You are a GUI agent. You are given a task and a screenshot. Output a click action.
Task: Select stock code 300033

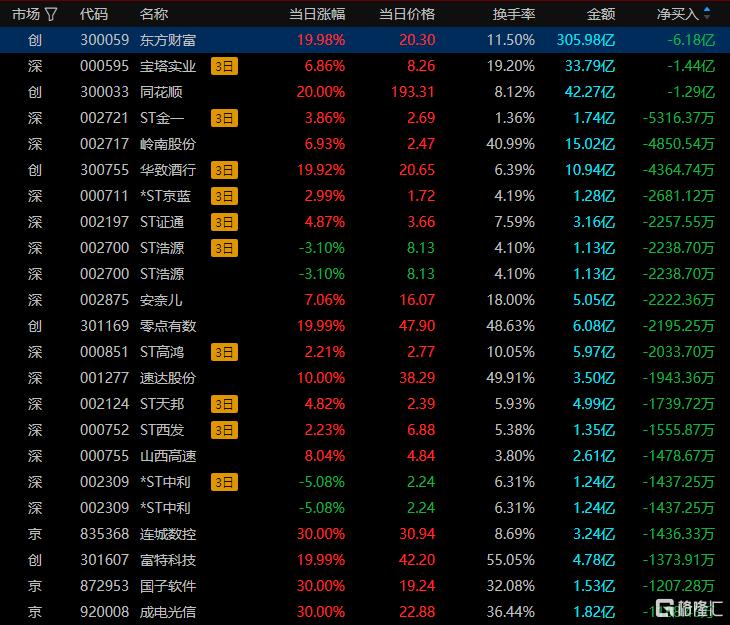click(x=104, y=92)
